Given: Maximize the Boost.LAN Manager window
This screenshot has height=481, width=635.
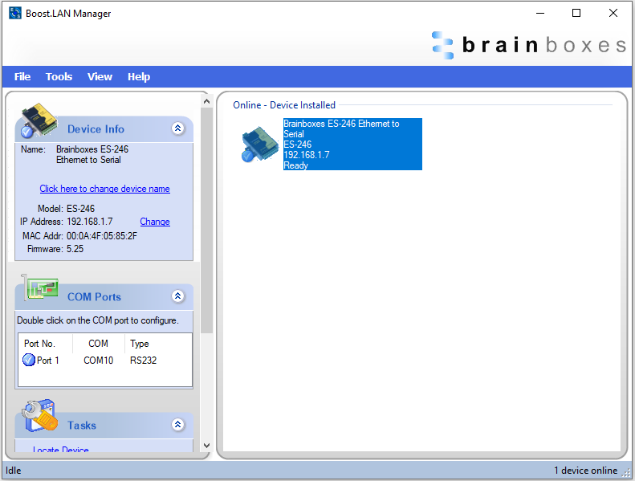Looking at the screenshot, I should point(576,13).
